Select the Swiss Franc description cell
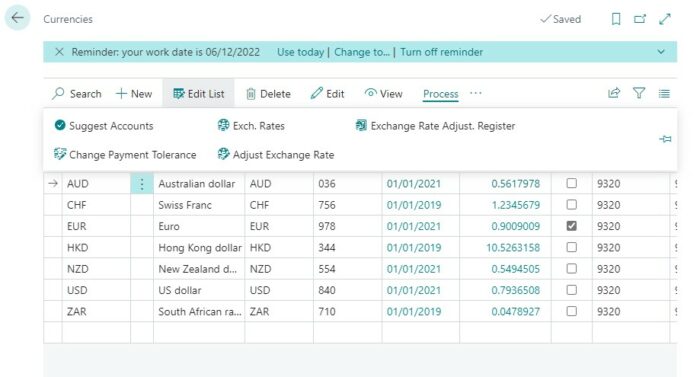This screenshot has width=700, height=377. click(199, 205)
